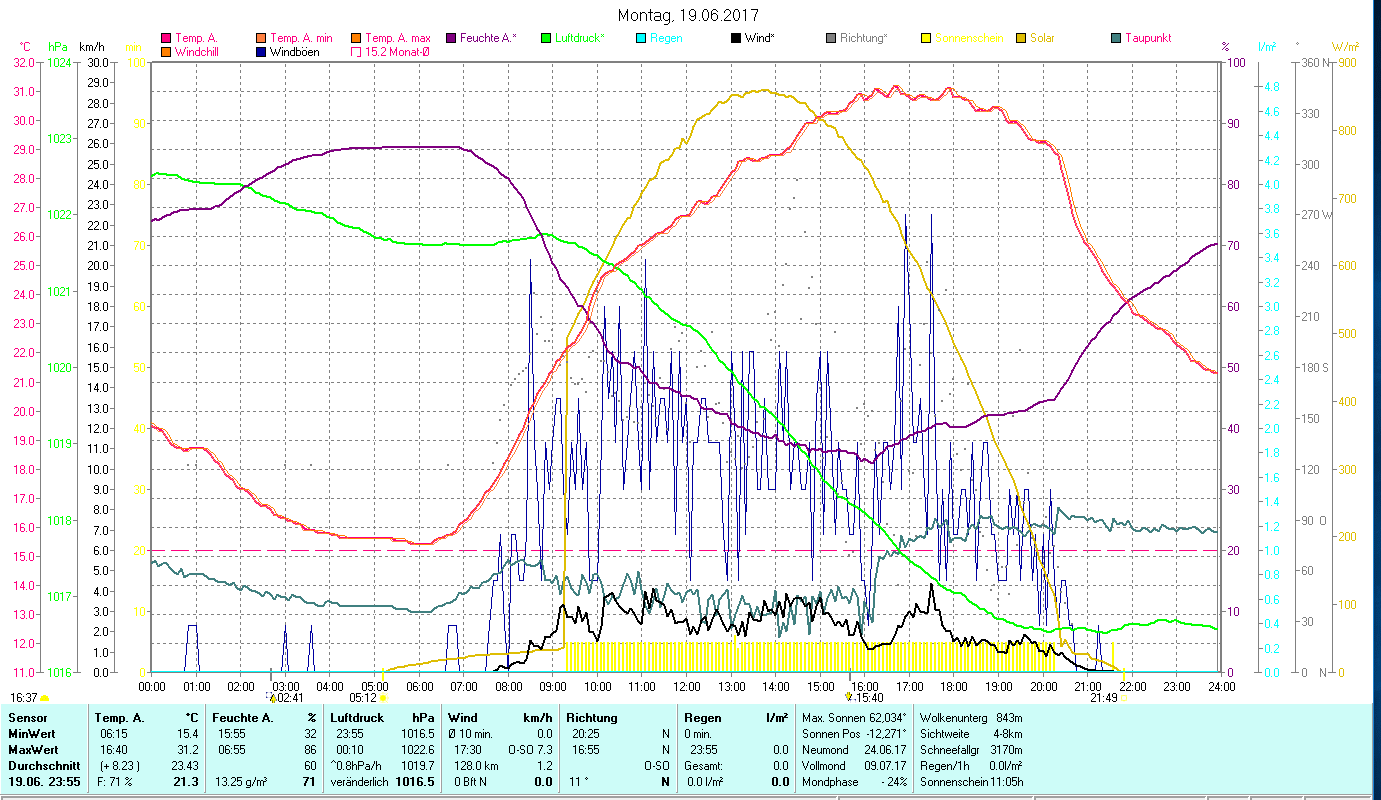Click the green Luftdruck* legend swatch

[x=545, y=38]
